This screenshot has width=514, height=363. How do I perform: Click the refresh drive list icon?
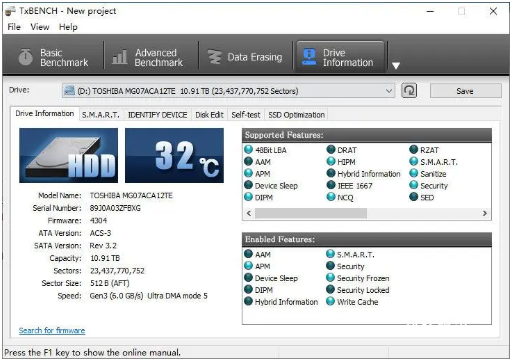point(409,90)
